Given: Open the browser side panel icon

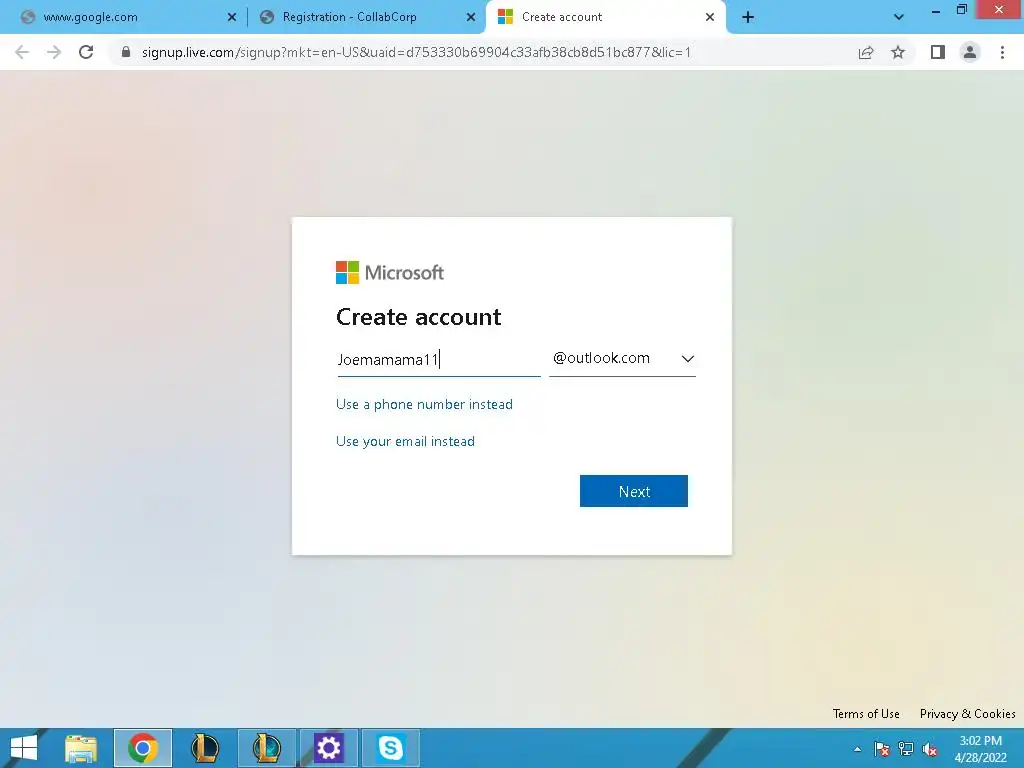Looking at the screenshot, I should click(938, 52).
